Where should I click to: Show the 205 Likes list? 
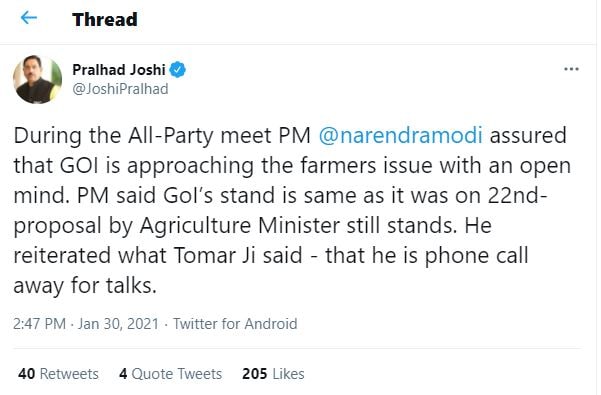(x=273, y=374)
